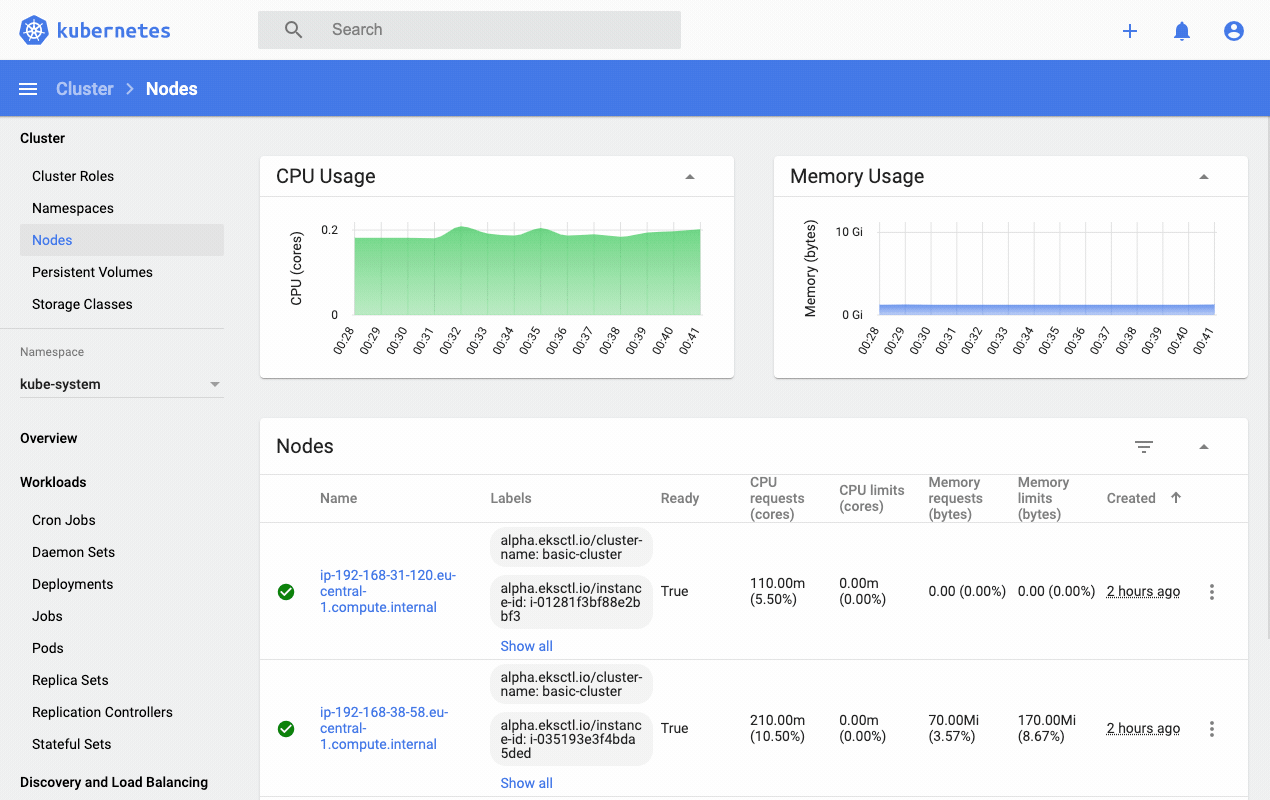
Task: Open the user profile icon
Action: [1233, 30]
